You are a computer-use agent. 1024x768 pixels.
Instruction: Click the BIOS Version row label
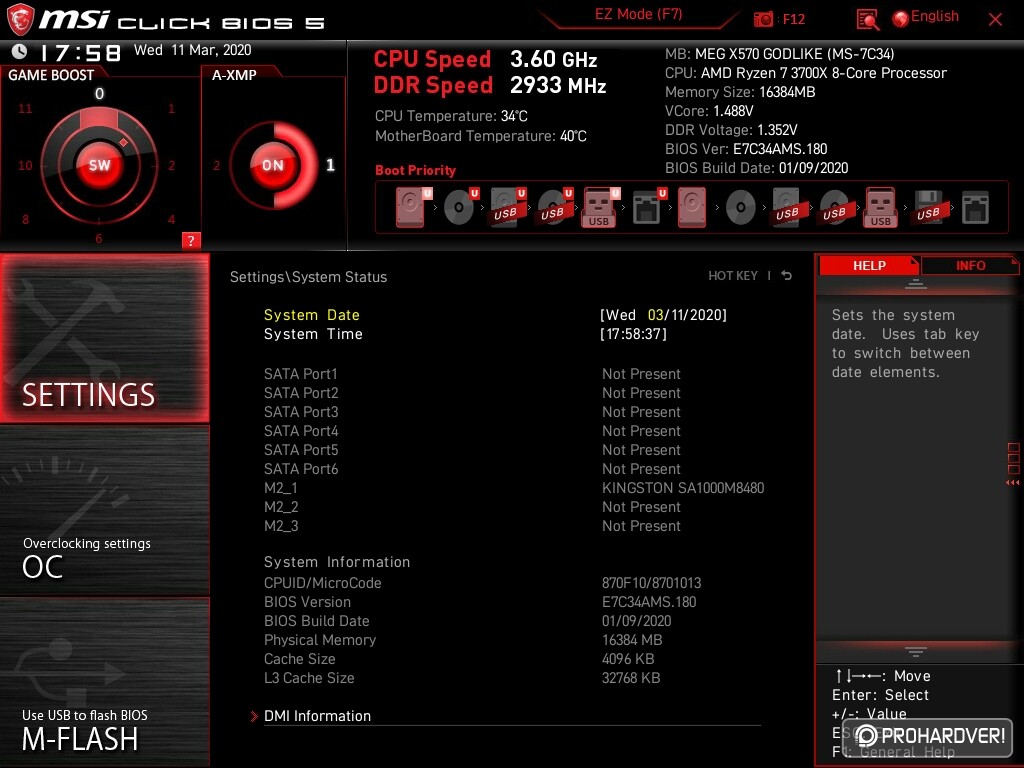click(x=307, y=601)
